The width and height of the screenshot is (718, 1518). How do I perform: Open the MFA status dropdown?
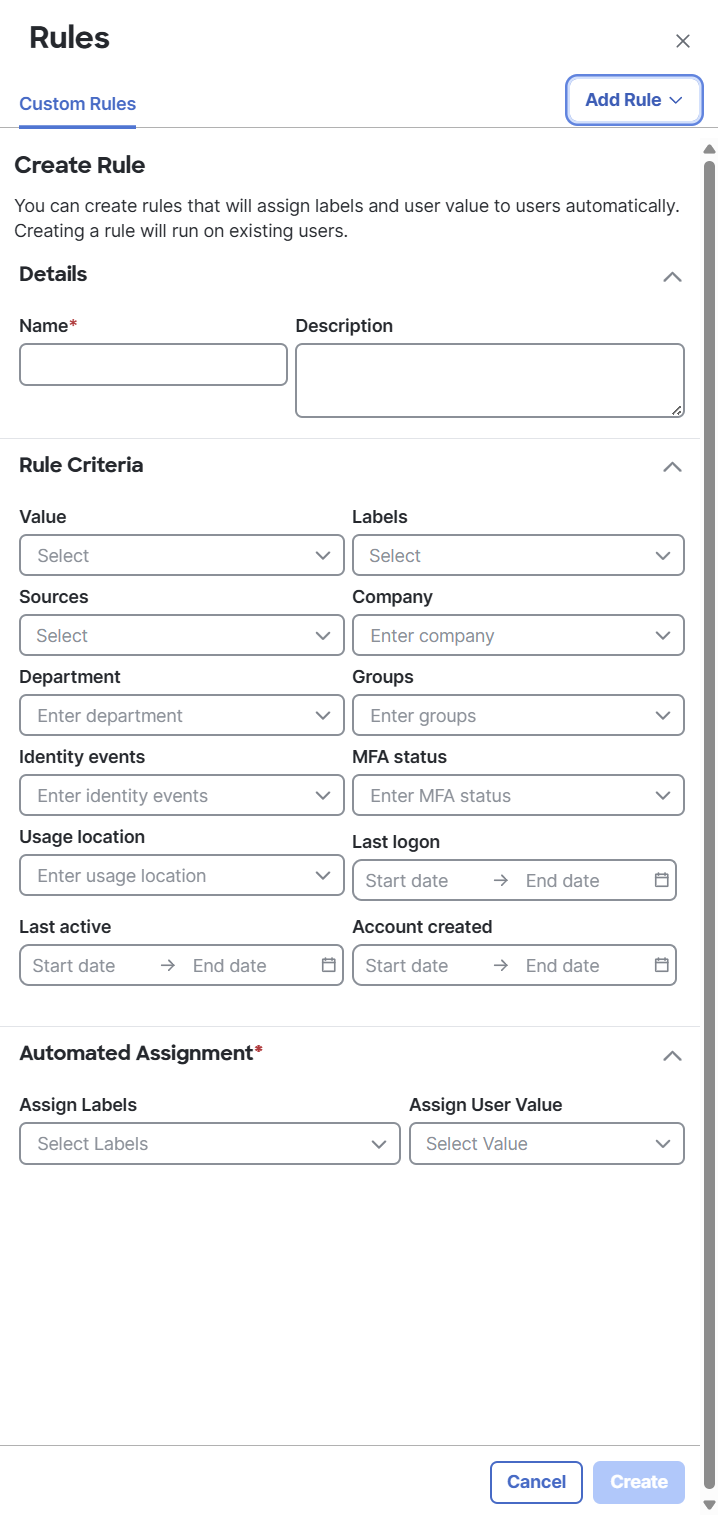(x=518, y=795)
